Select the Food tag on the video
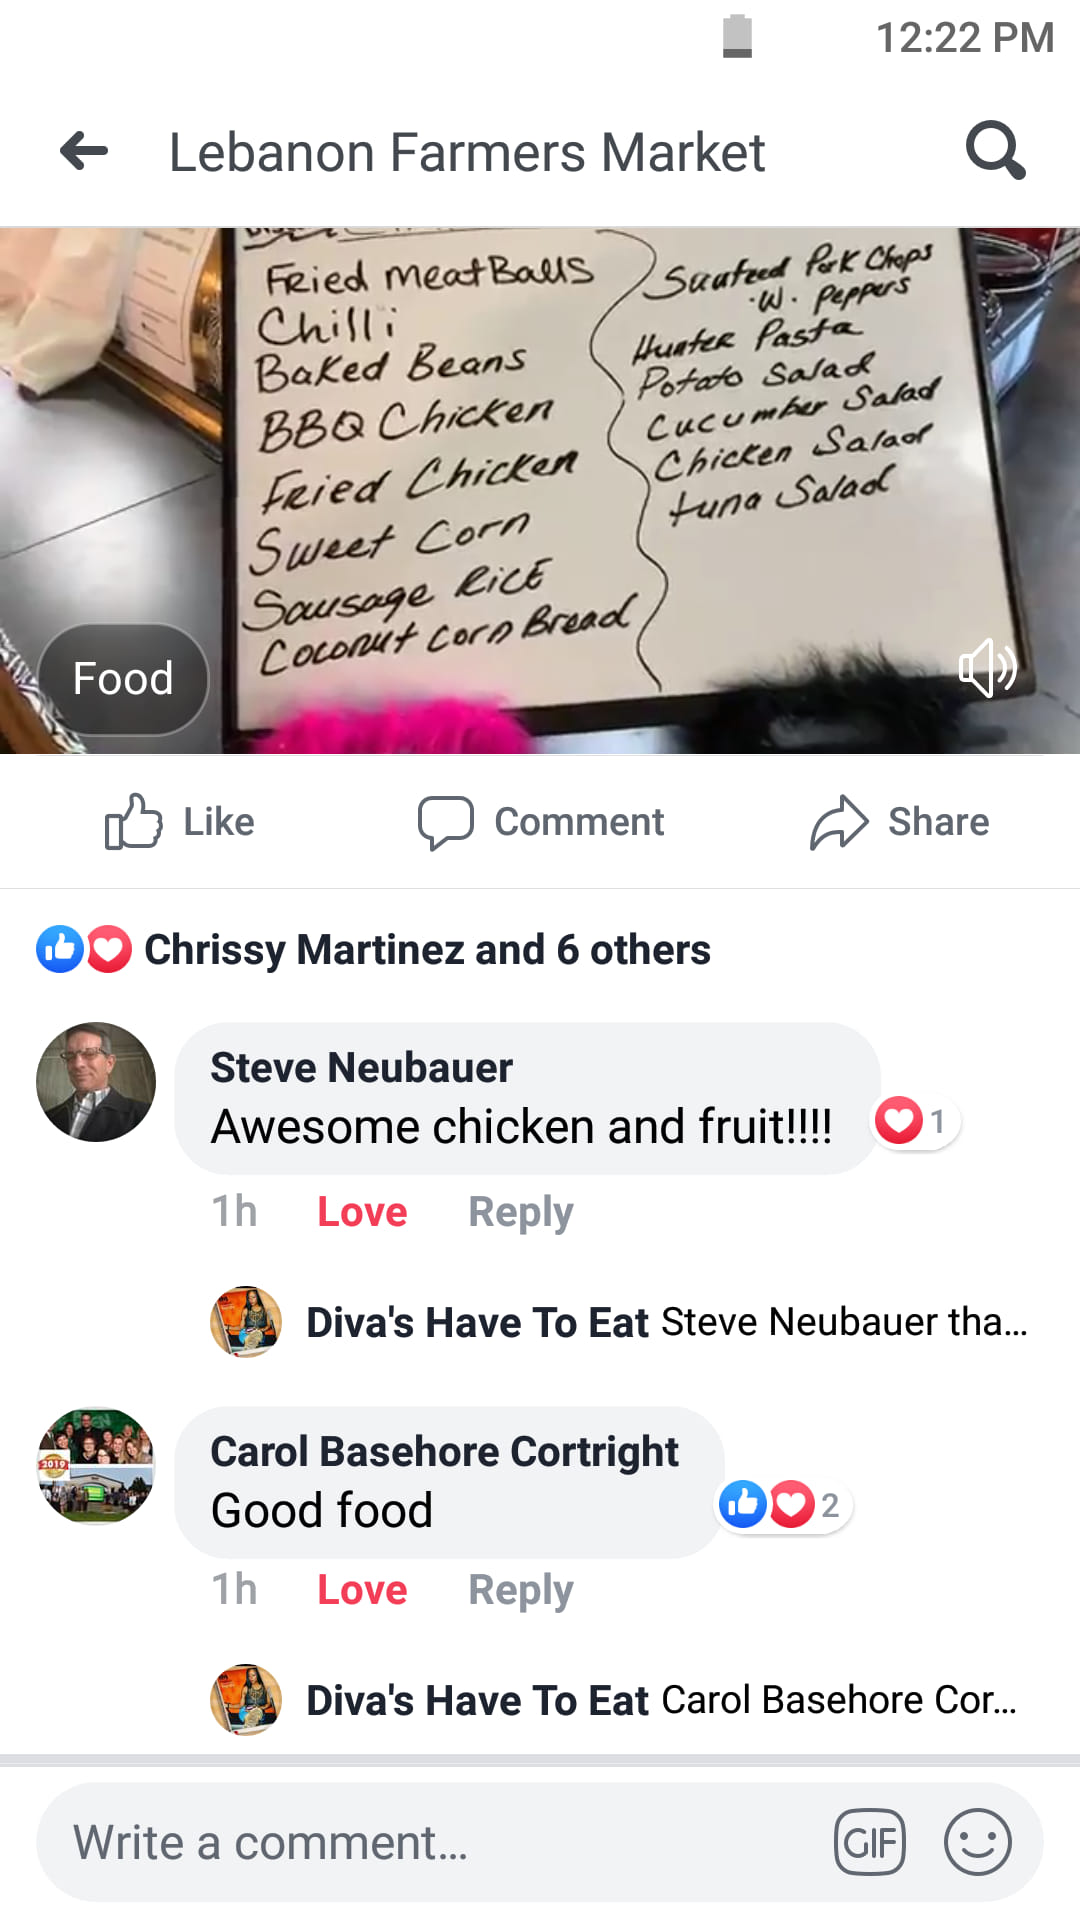Image resolution: width=1080 pixels, height=1920 pixels. 123,679
